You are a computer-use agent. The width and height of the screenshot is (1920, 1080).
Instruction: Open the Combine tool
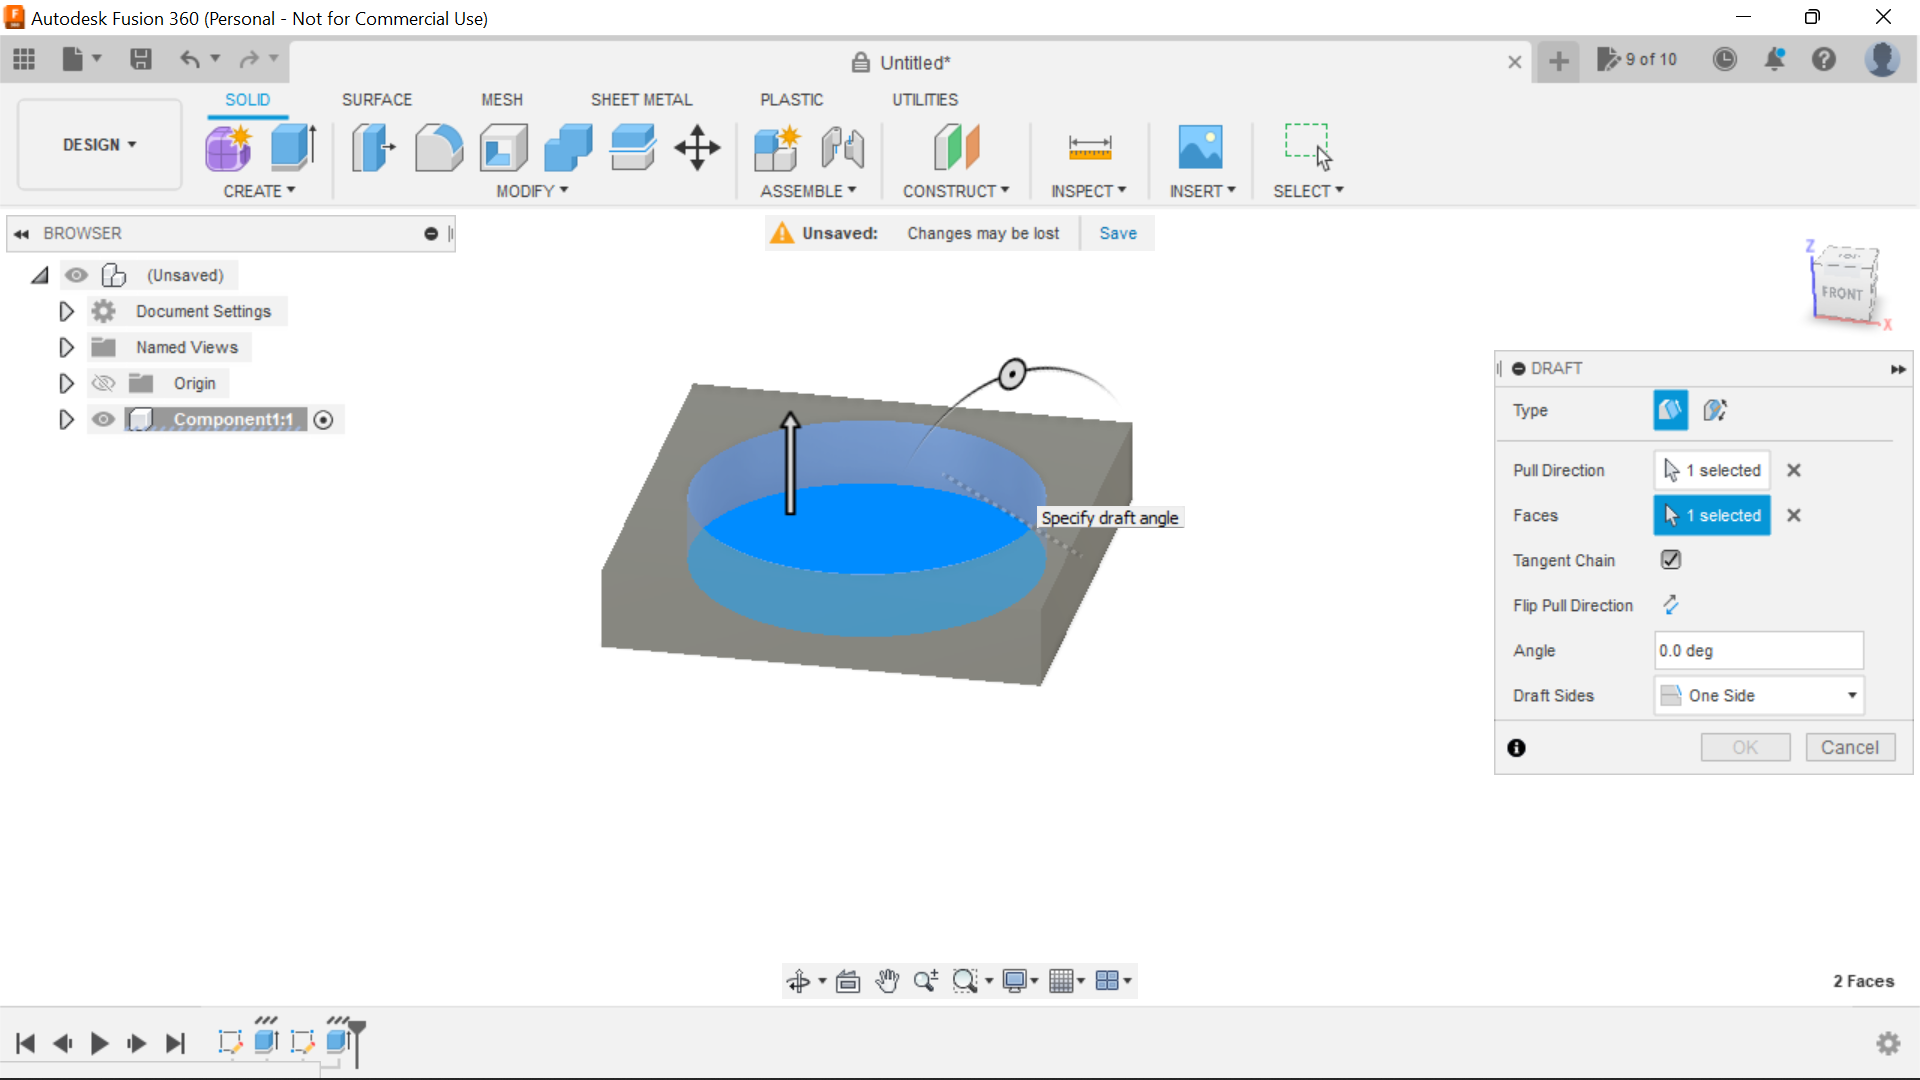point(567,147)
